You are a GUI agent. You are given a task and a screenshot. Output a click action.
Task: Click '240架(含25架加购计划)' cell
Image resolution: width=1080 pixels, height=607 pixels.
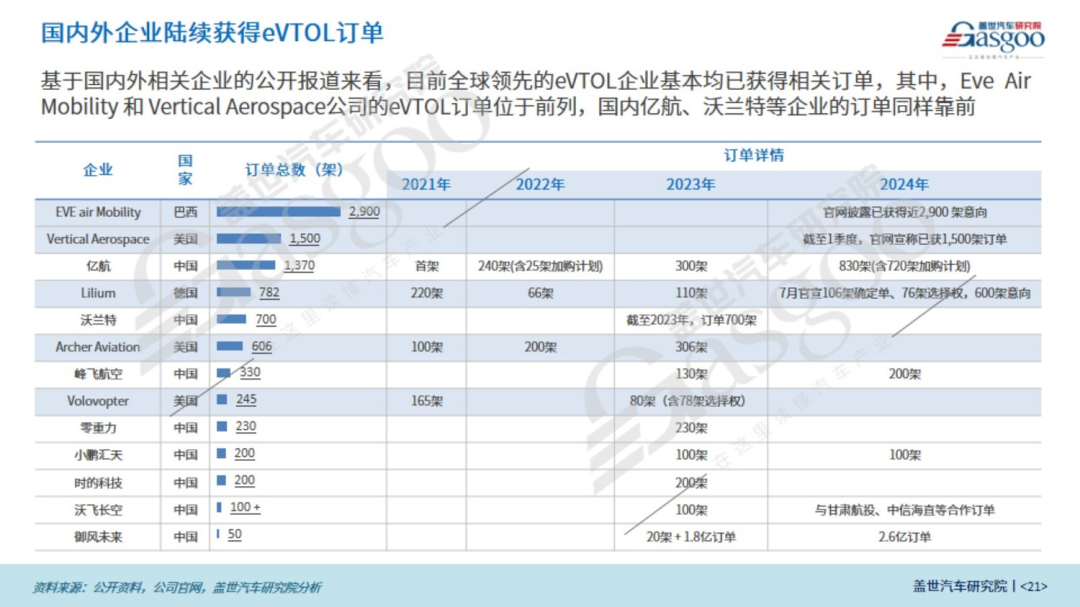click(541, 266)
